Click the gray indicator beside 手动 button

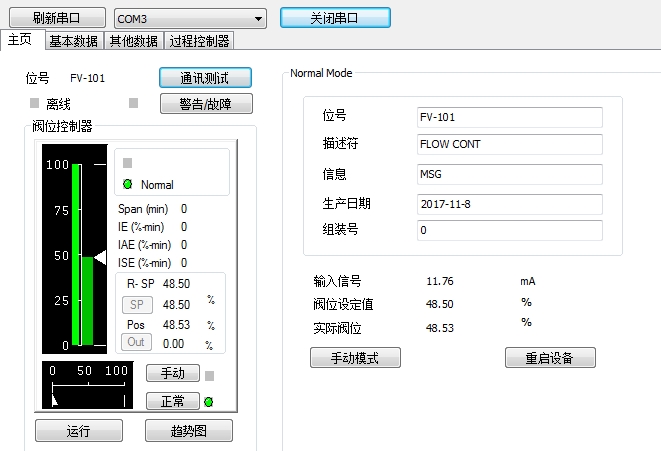click(209, 375)
